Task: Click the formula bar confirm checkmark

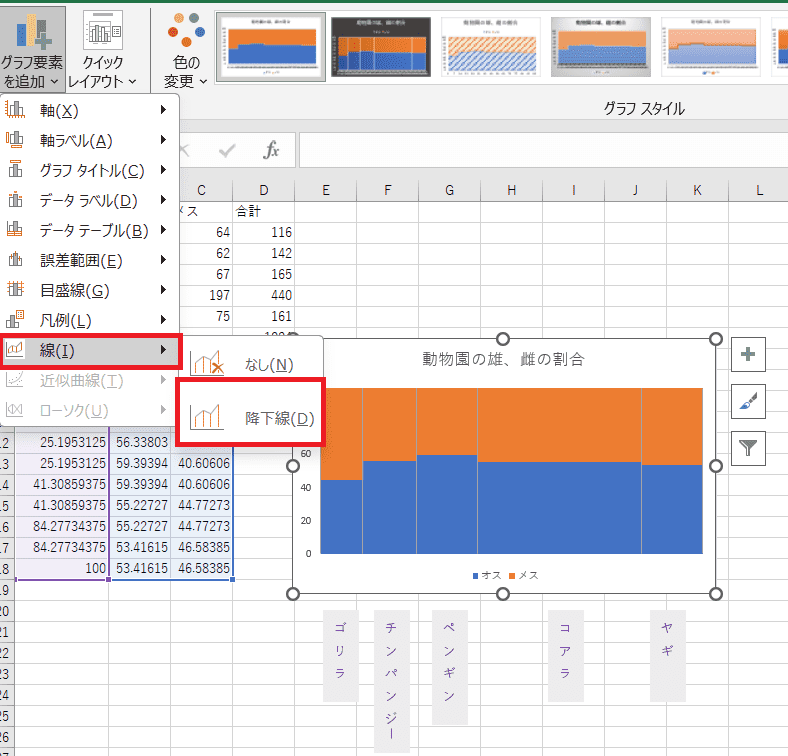Action: 227,150
